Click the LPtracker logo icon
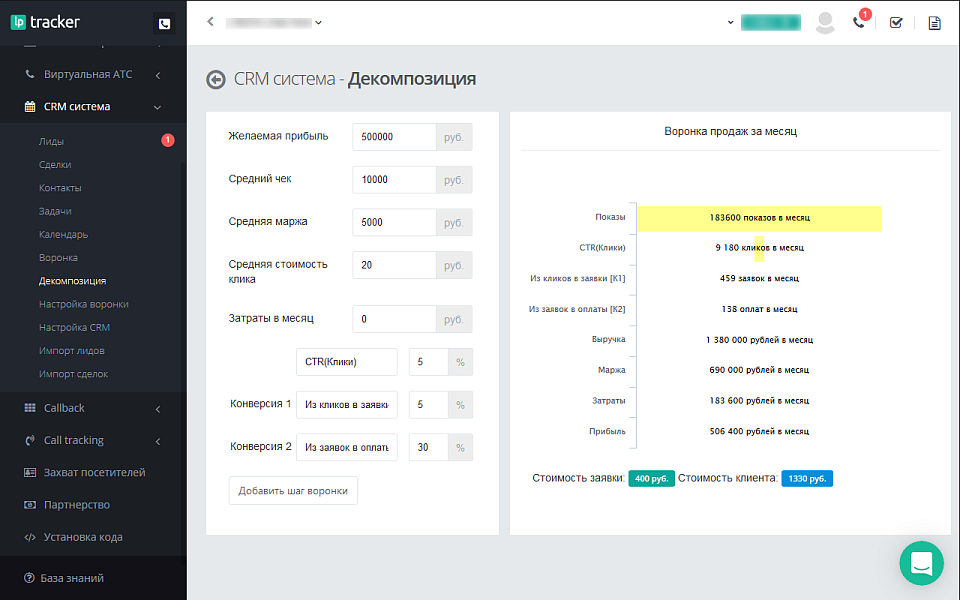The image size is (960, 600). click(x=19, y=20)
